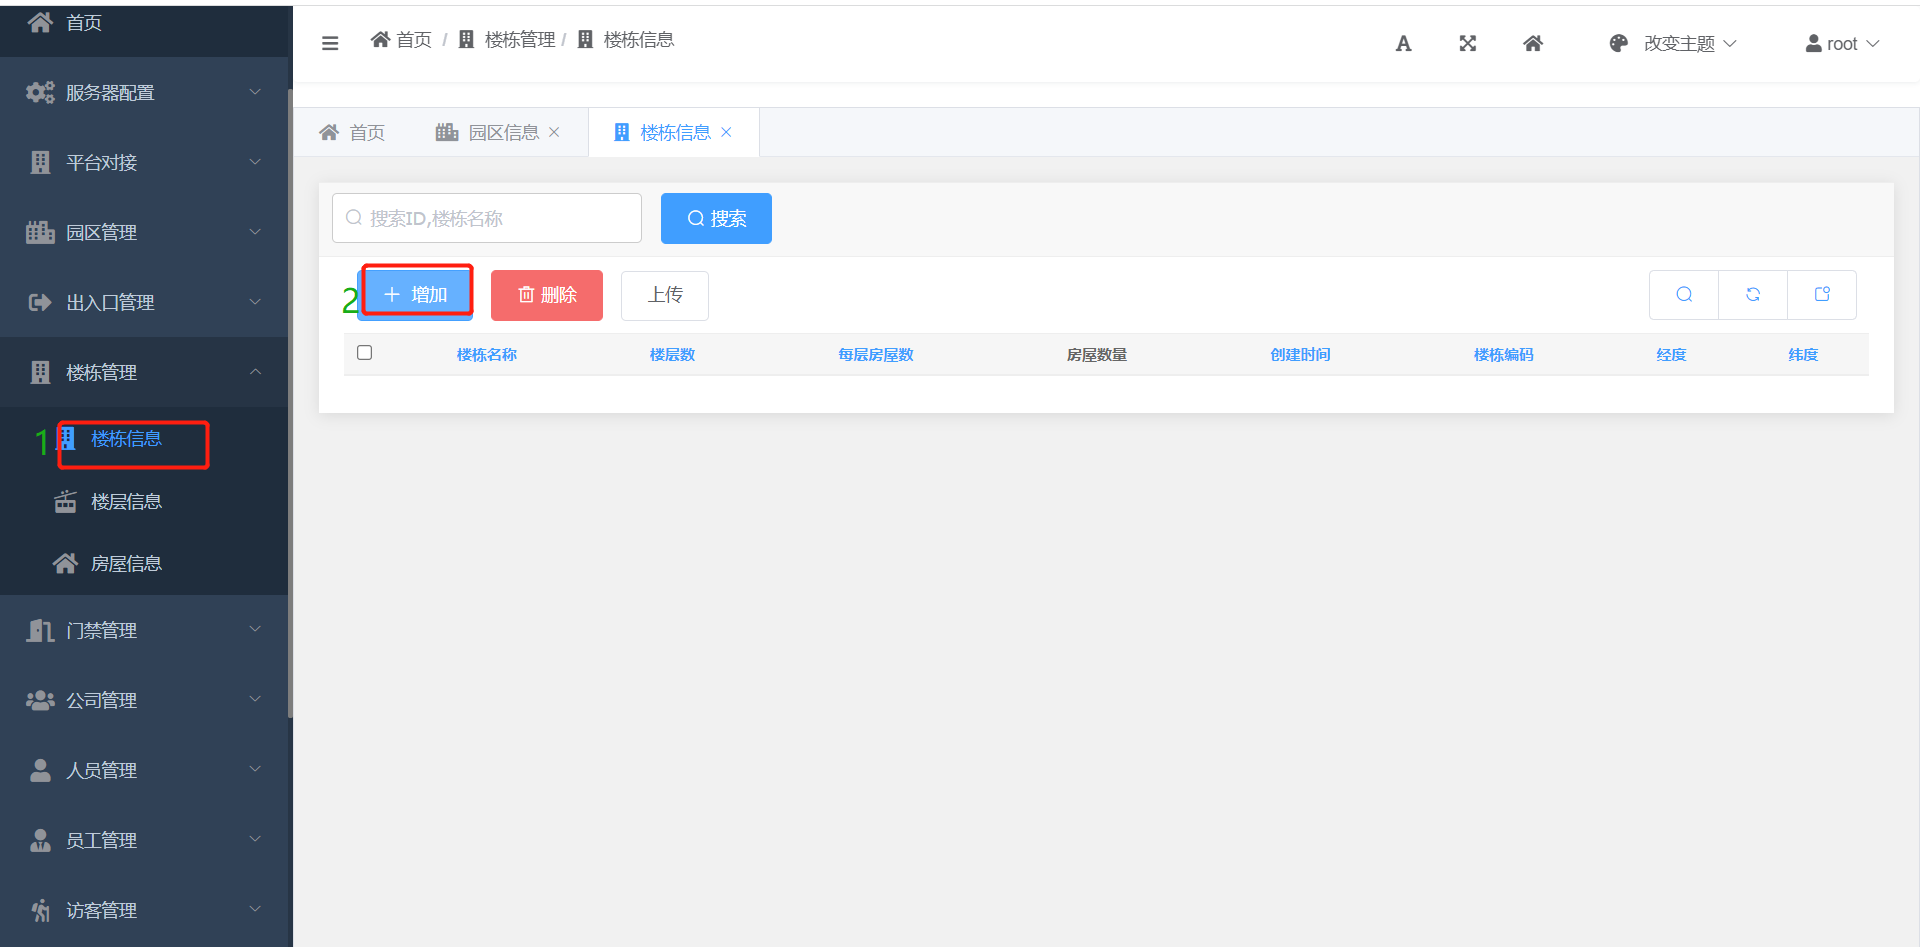1920x947 pixels.
Task: Refresh the table with the reload icon
Action: pos(1753,295)
